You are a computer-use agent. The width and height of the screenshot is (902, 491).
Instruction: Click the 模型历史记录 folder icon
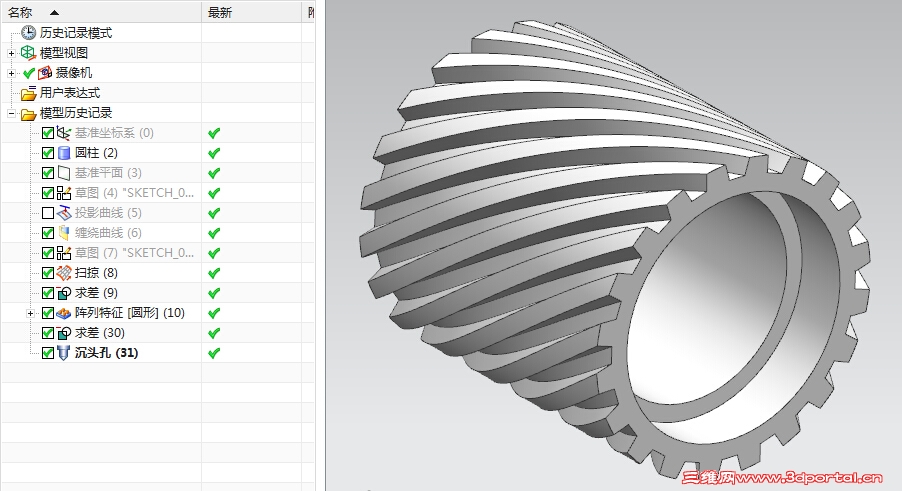[x=28, y=113]
